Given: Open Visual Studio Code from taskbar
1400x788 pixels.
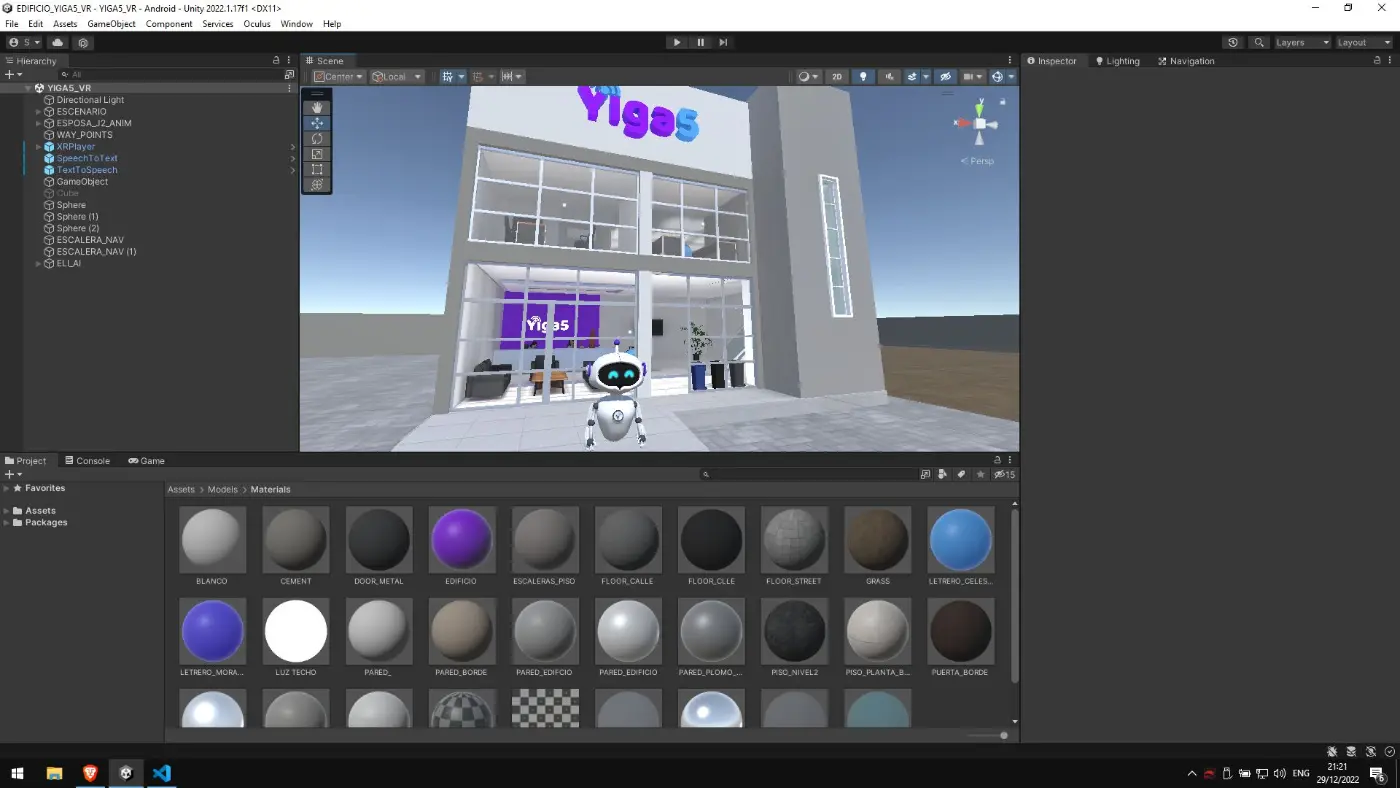Looking at the screenshot, I should coord(162,773).
